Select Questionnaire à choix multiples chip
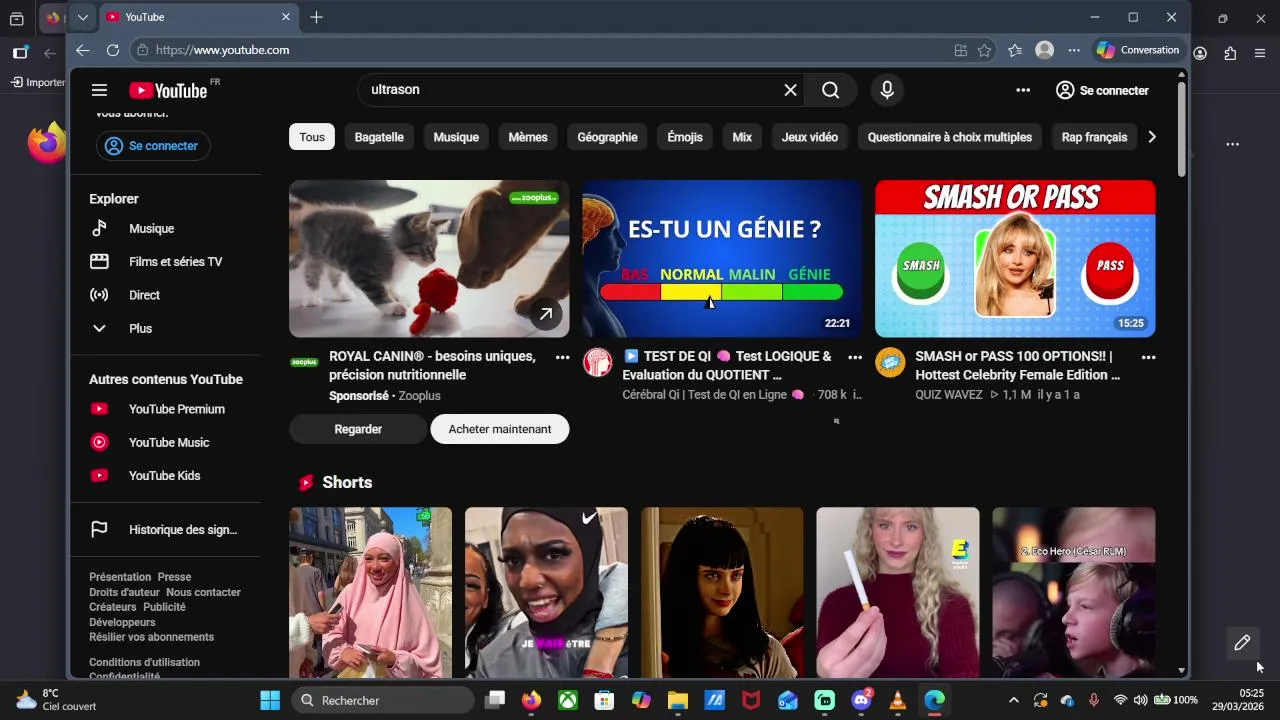Screen dimensions: 1280x720 coord(950,137)
